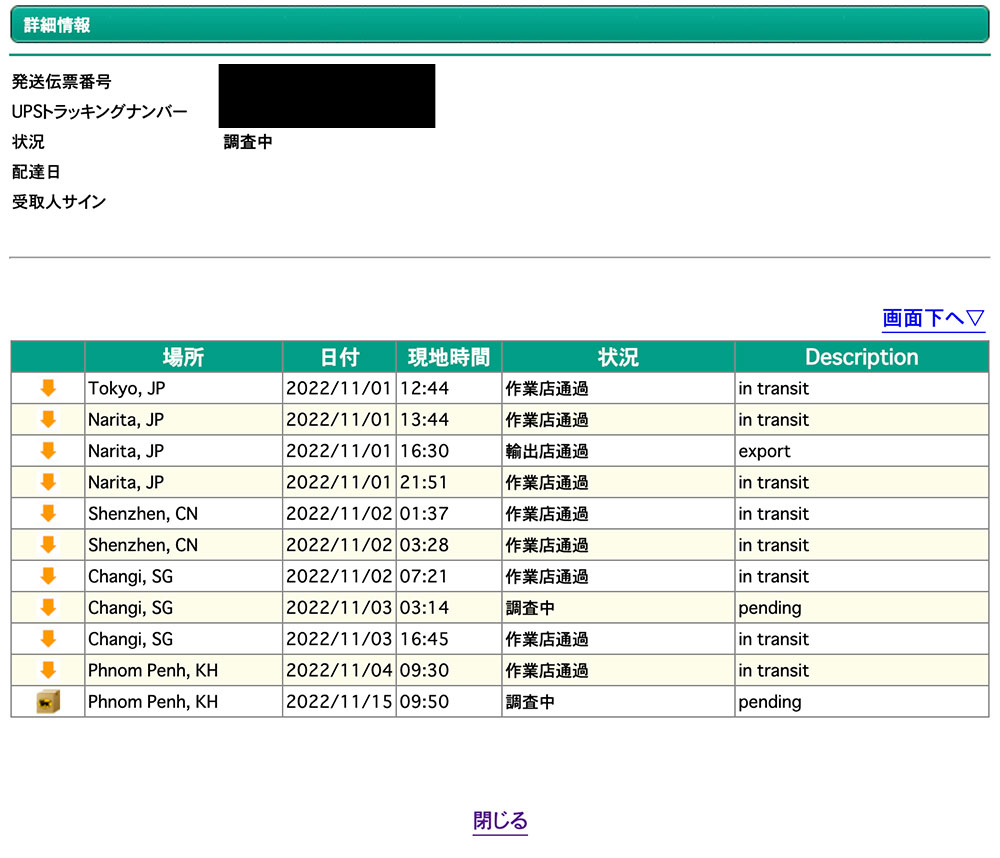Click the 詳細情報 header title
Image resolution: width=1000 pixels, height=858 pixels.
point(57,25)
